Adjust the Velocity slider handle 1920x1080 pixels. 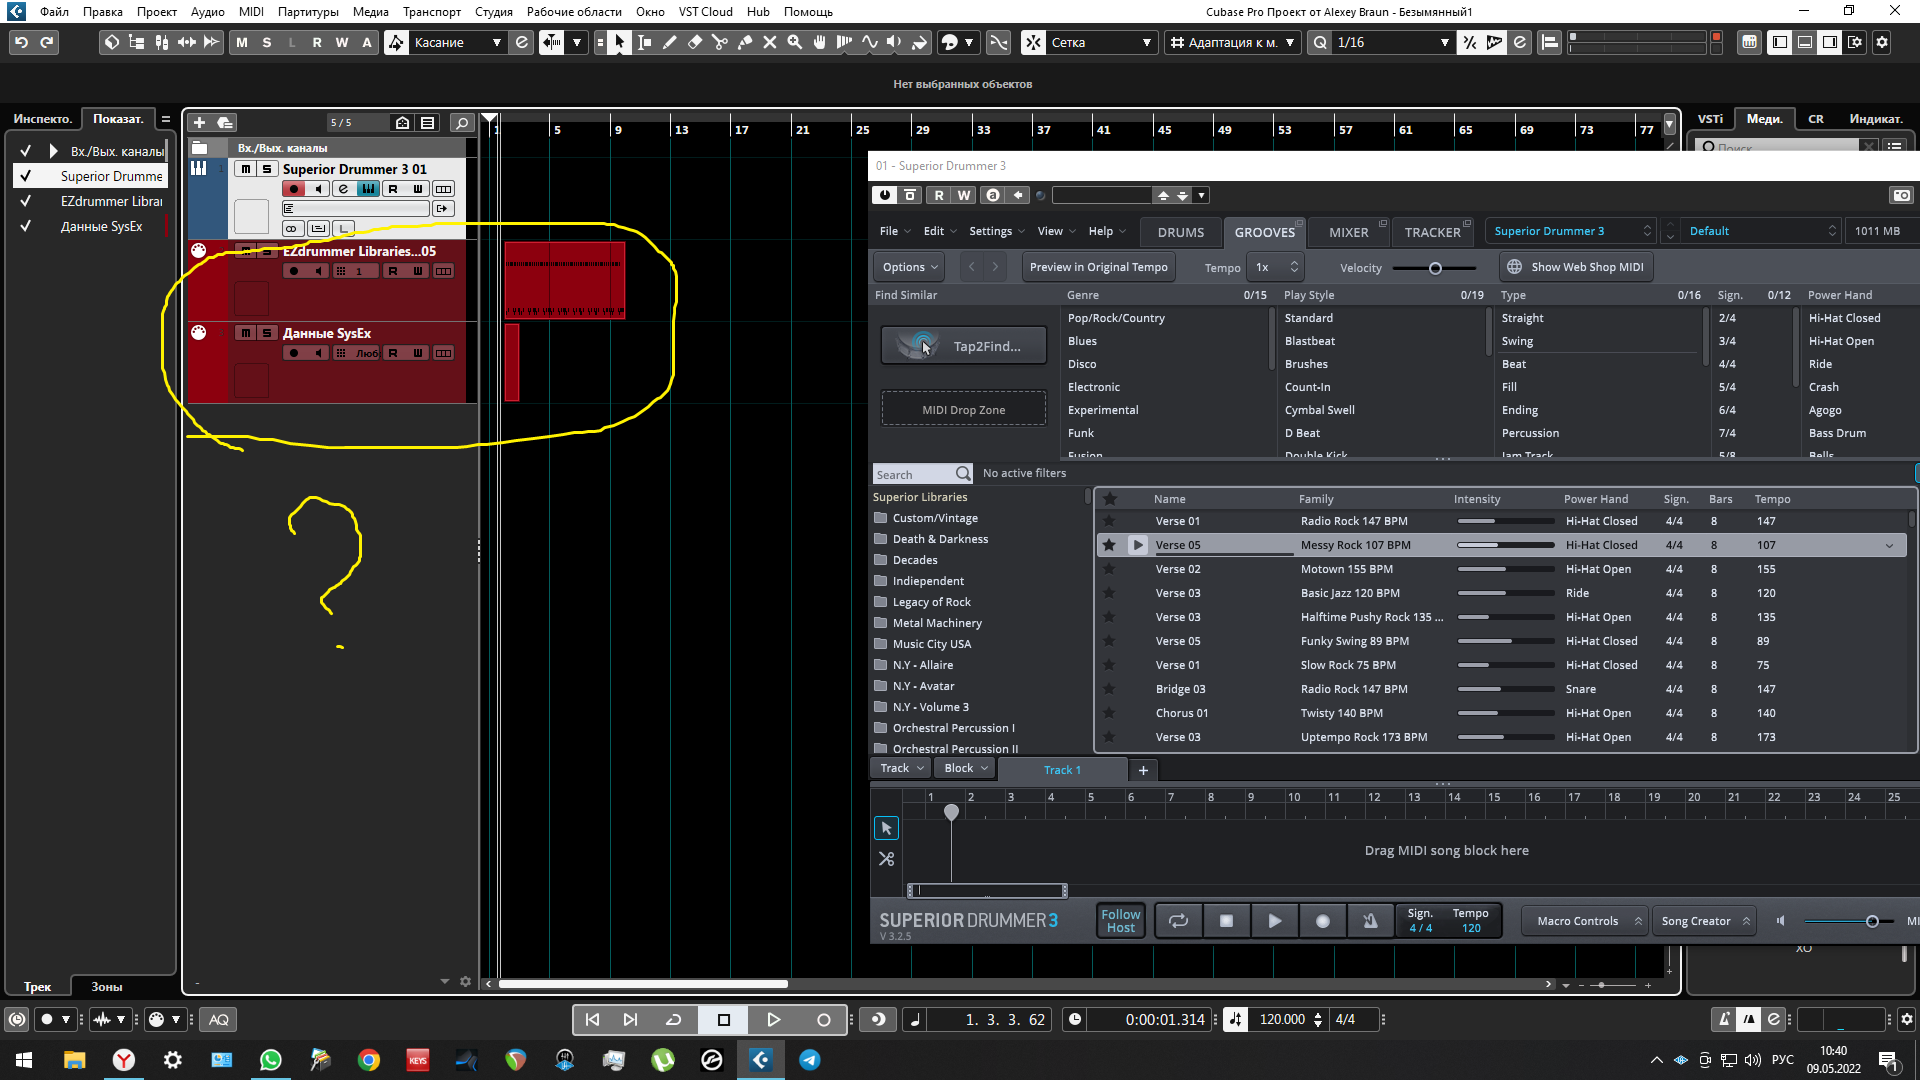pos(1435,268)
